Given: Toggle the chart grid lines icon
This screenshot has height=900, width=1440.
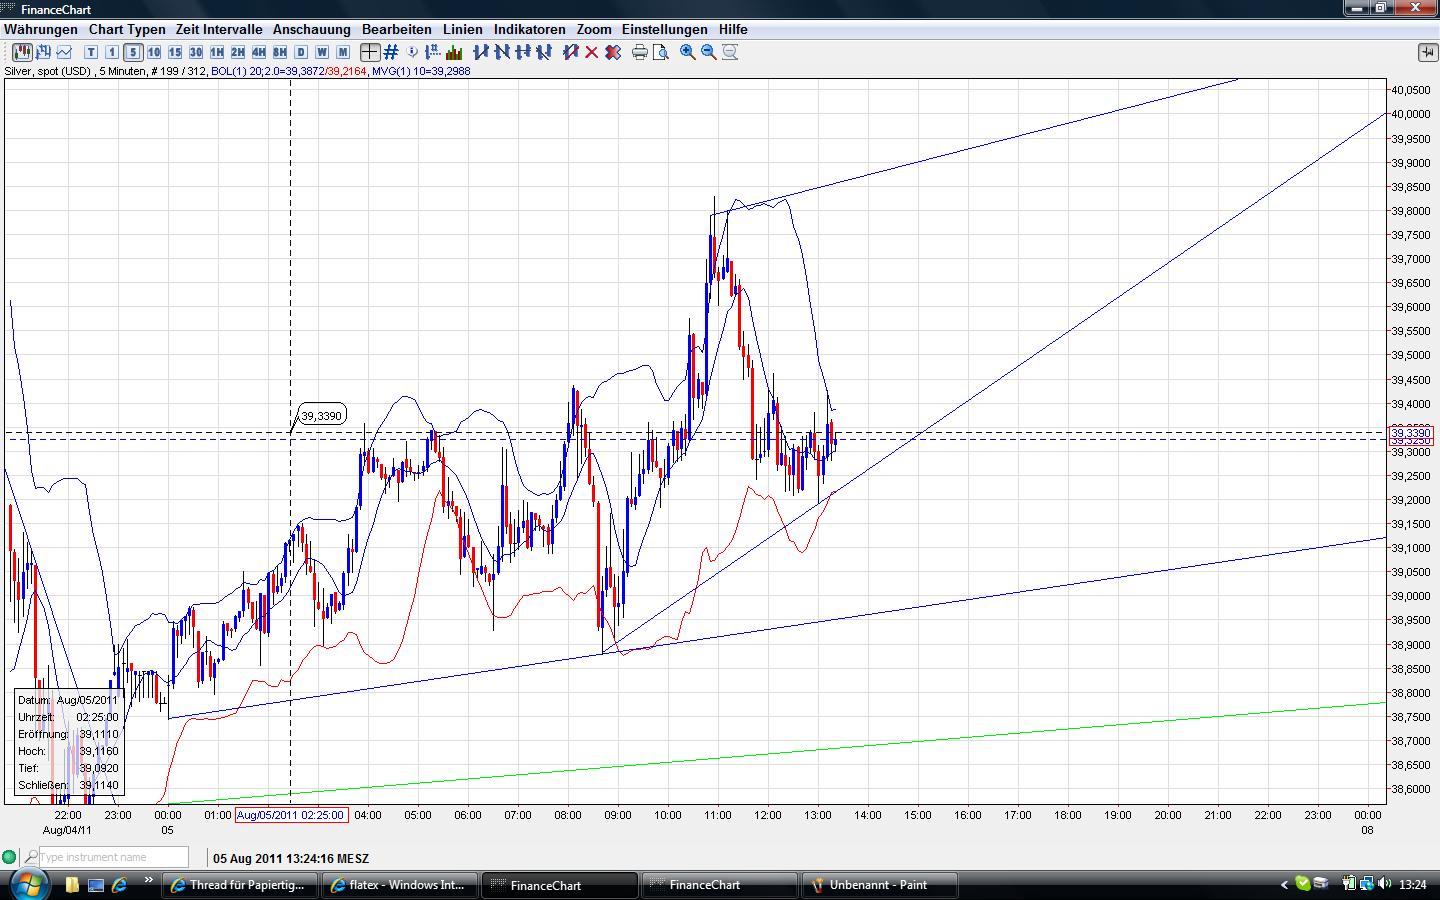Looking at the screenshot, I should click(391, 52).
